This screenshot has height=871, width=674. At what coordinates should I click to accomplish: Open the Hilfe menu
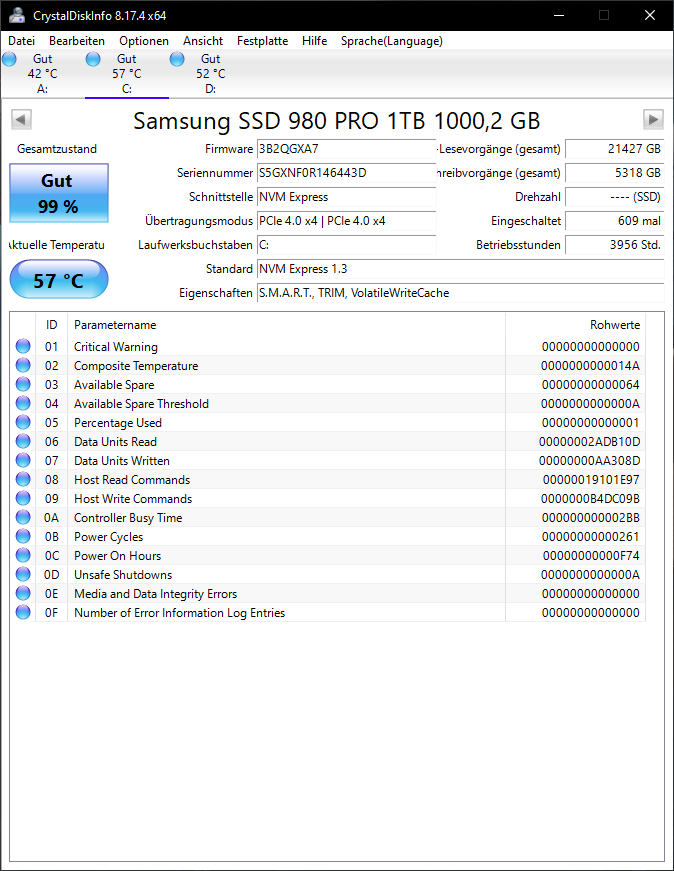[x=314, y=41]
